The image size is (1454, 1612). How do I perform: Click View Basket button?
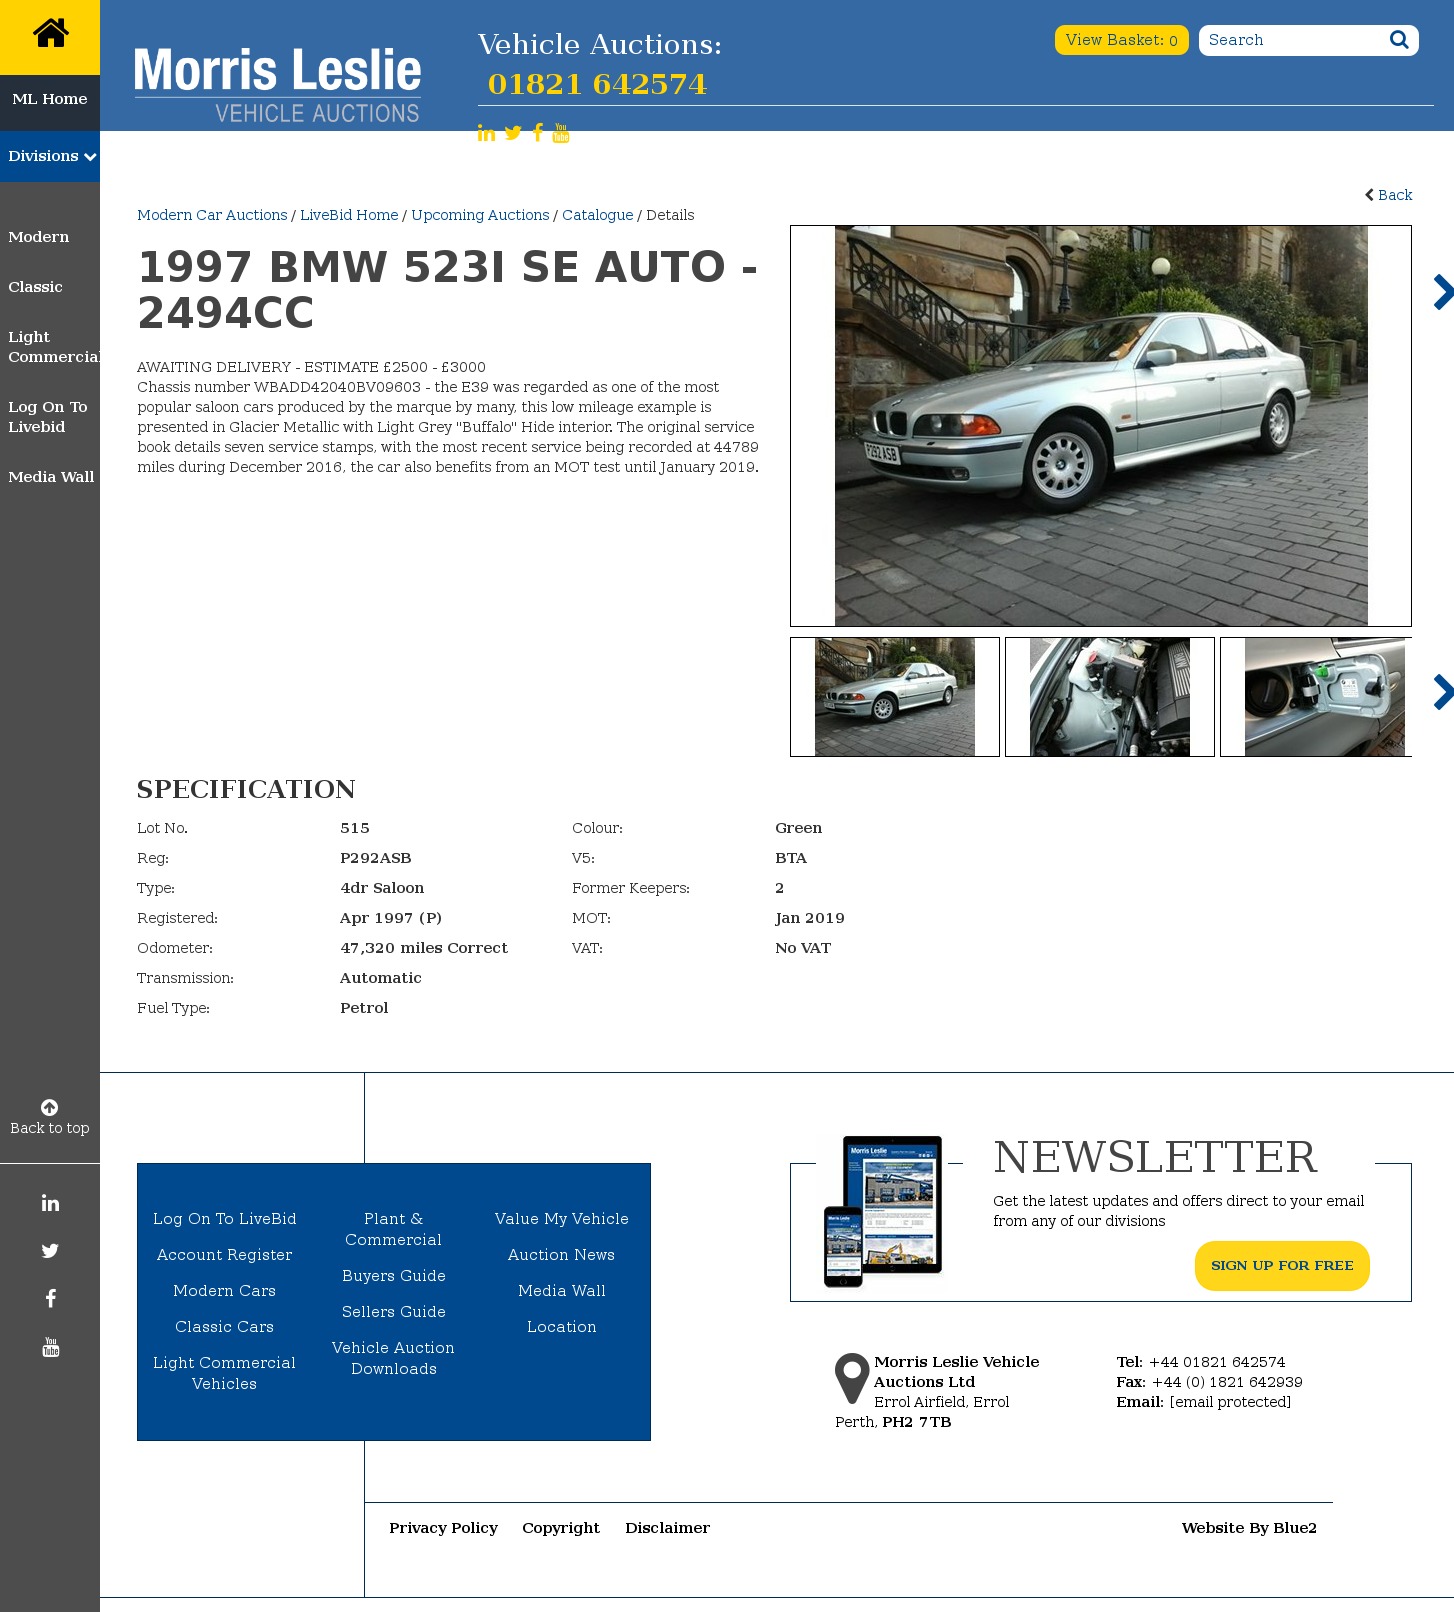pos(1121,40)
